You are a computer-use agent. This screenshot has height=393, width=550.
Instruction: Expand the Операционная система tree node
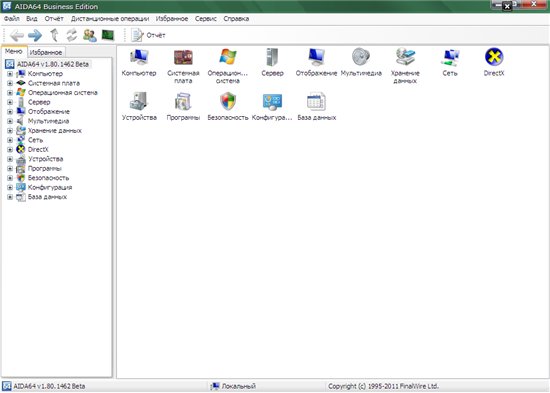click(10, 93)
